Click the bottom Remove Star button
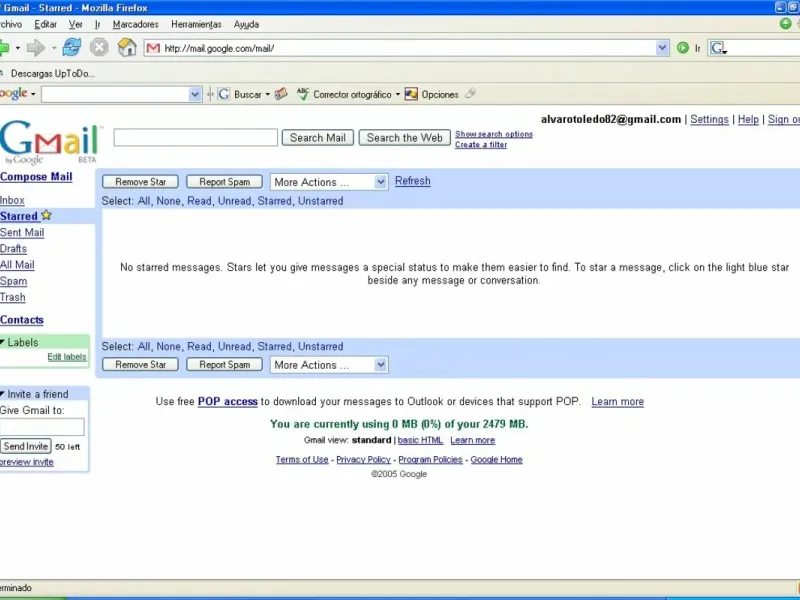 (140, 364)
